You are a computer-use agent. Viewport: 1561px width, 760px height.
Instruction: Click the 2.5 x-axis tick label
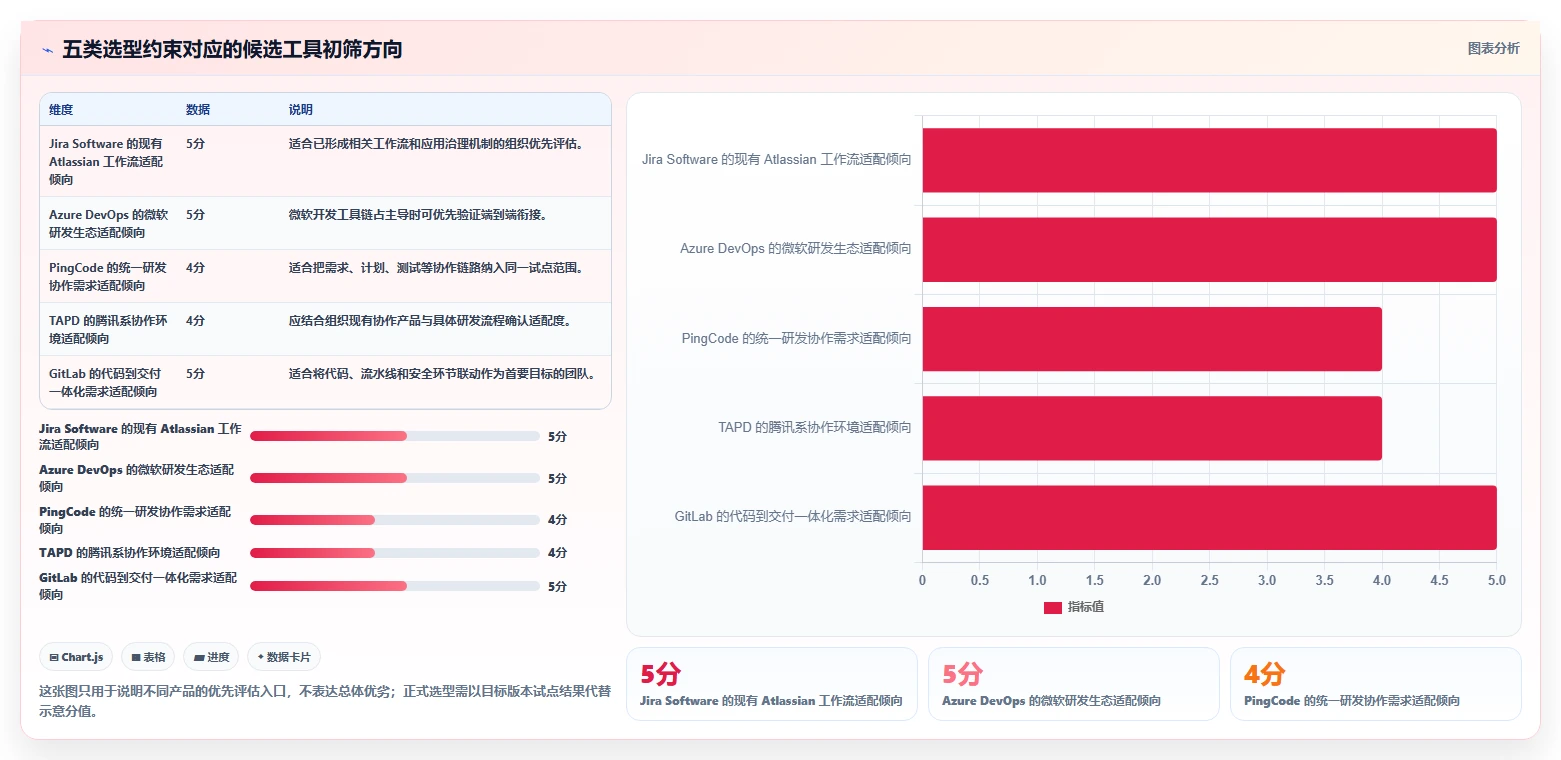[x=1209, y=580]
